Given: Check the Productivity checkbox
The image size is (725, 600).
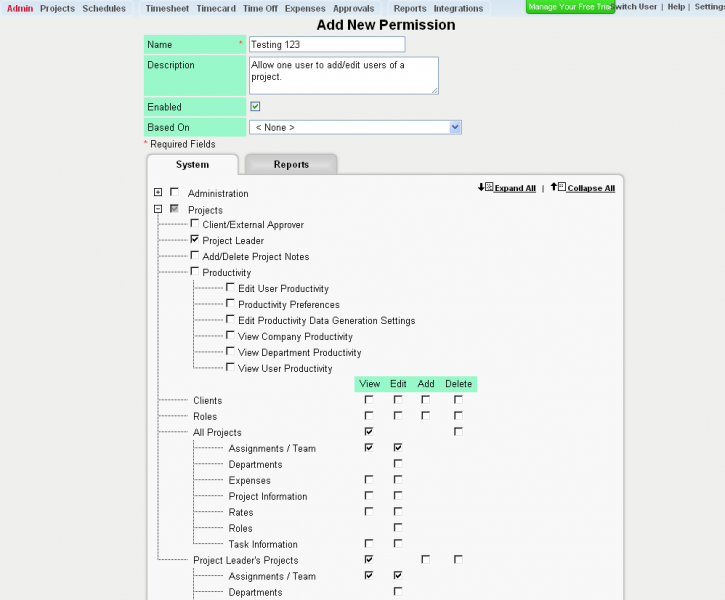Looking at the screenshot, I should pyautogui.click(x=195, y=271).
